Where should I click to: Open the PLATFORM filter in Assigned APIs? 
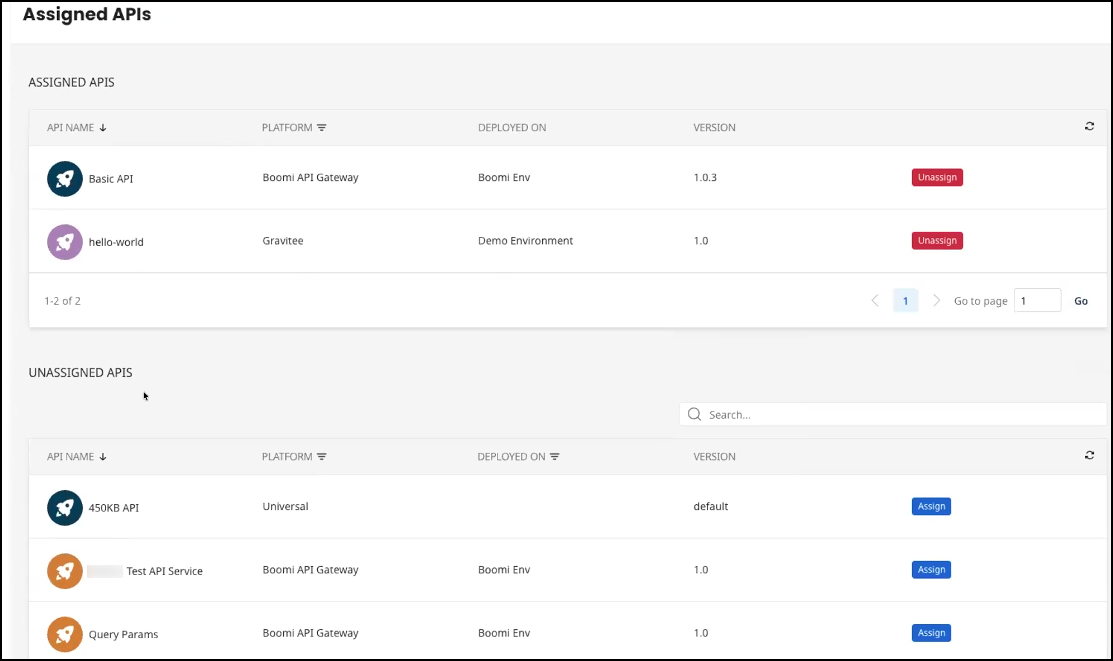[x=322, y=127]
